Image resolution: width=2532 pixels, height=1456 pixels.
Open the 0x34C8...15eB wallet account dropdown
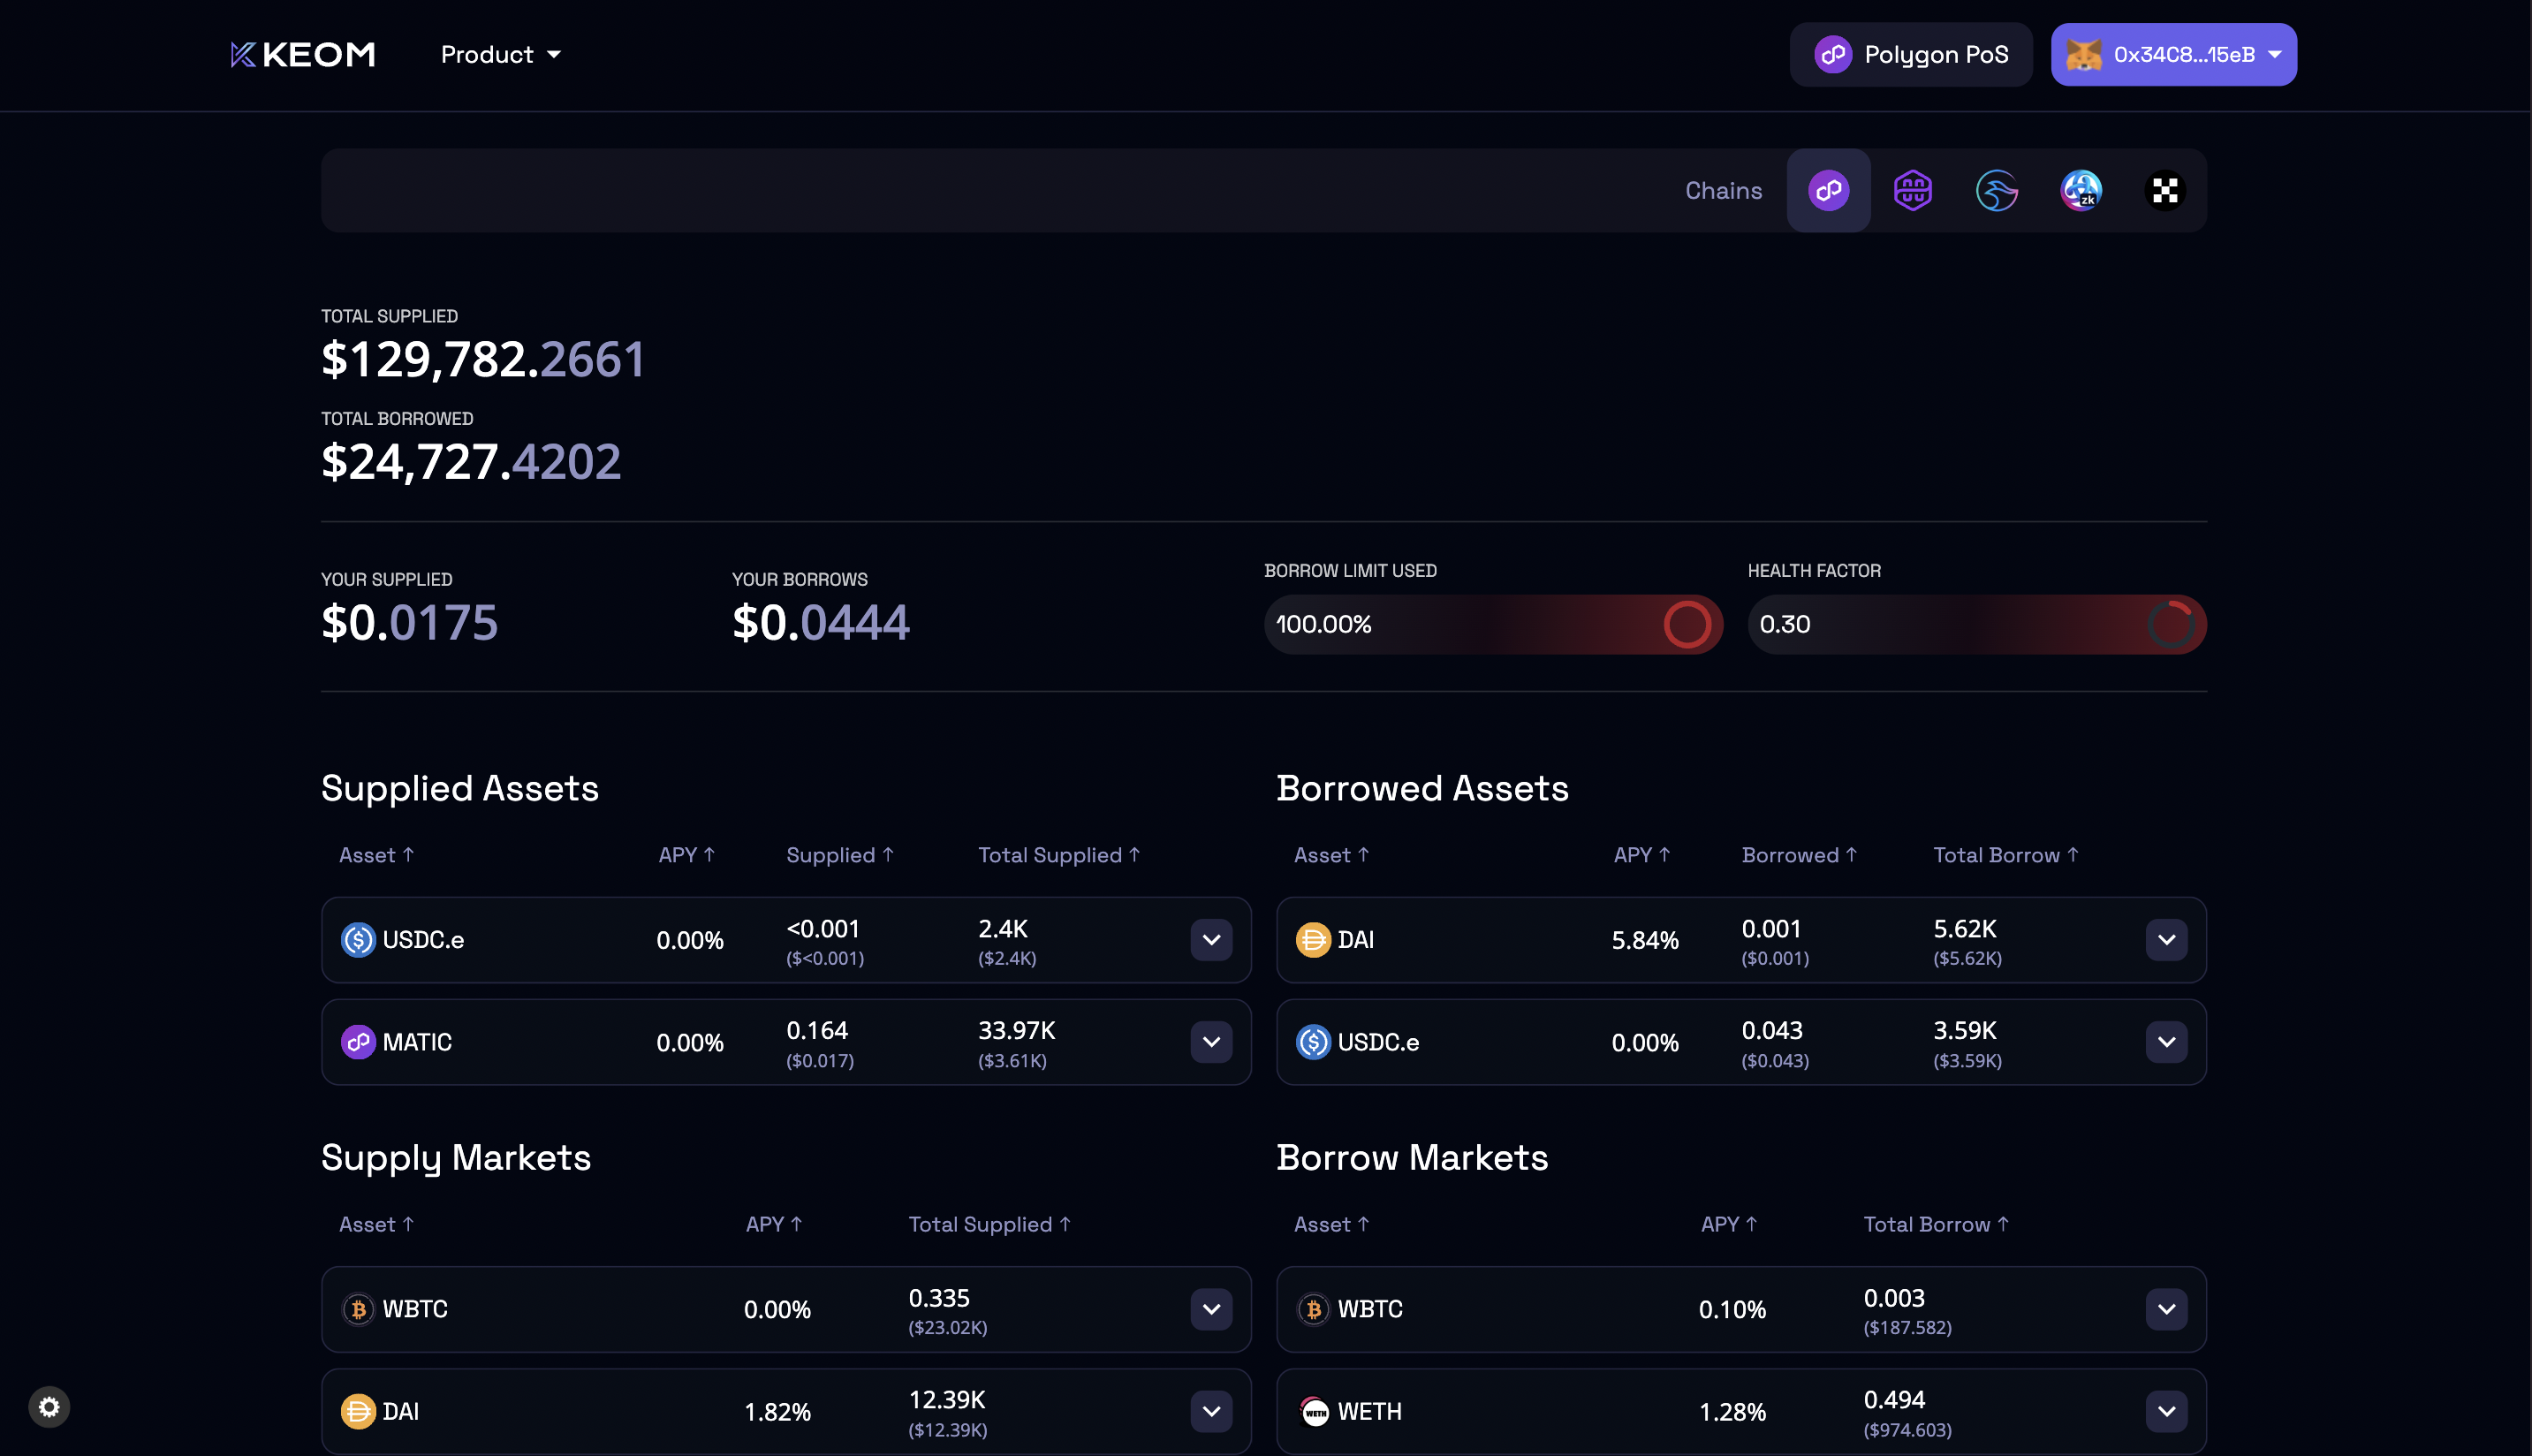tap(2173, 54)
